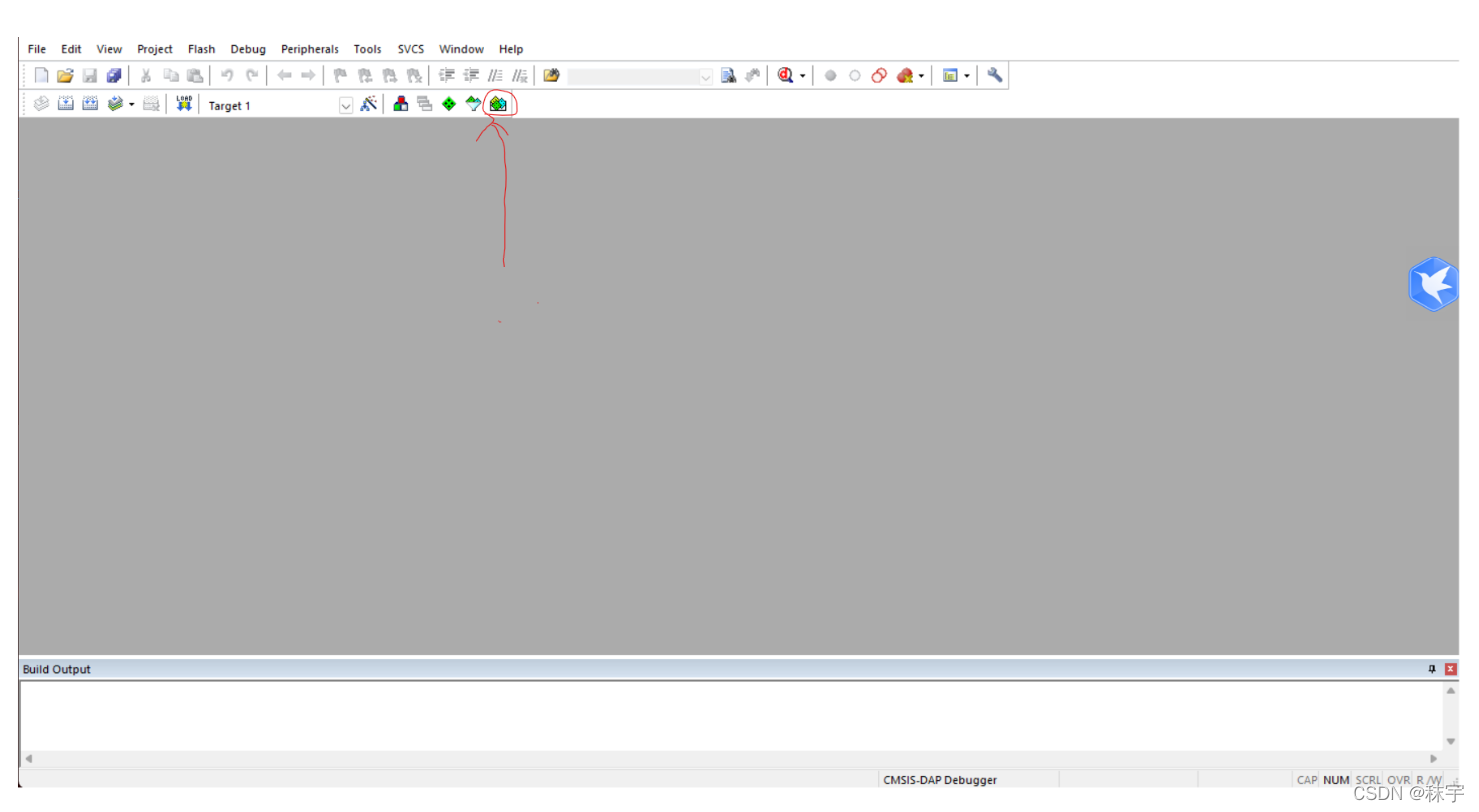Click Build Output horizontal scroll right arrow
1479x812 pixels.
(x=1433, y=759)
